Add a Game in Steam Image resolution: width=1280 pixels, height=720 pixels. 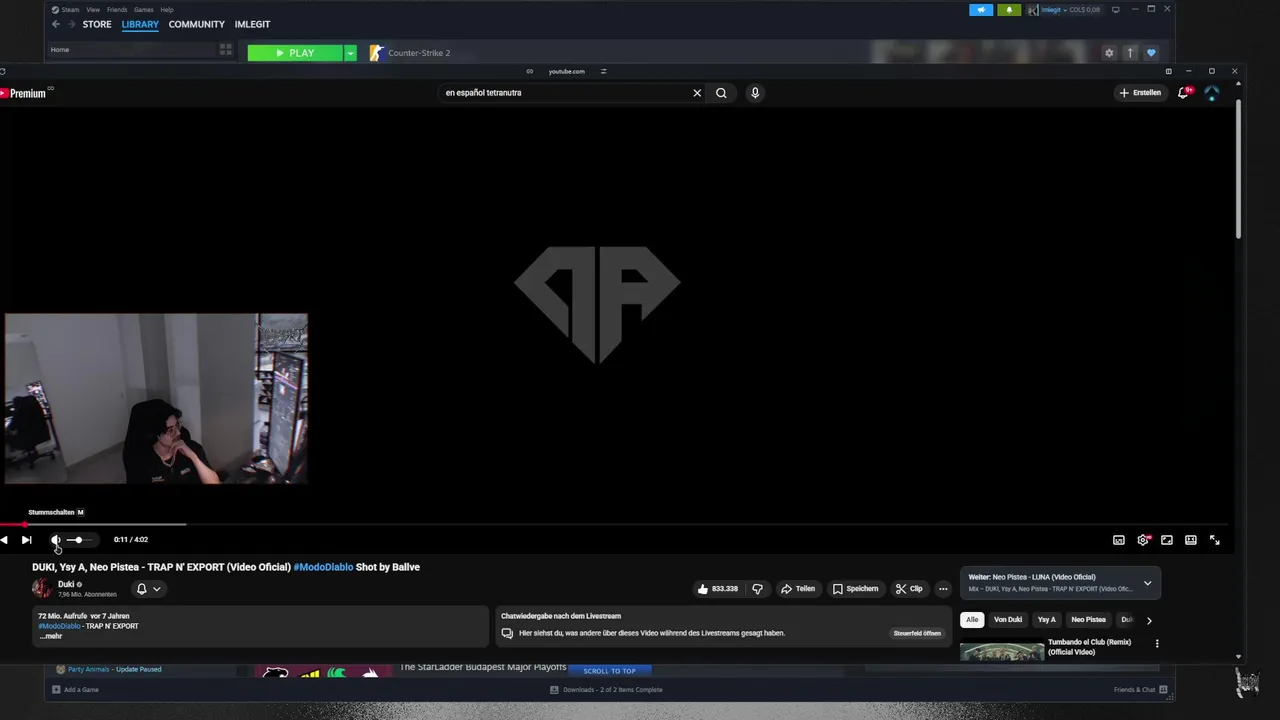[75, 690]
